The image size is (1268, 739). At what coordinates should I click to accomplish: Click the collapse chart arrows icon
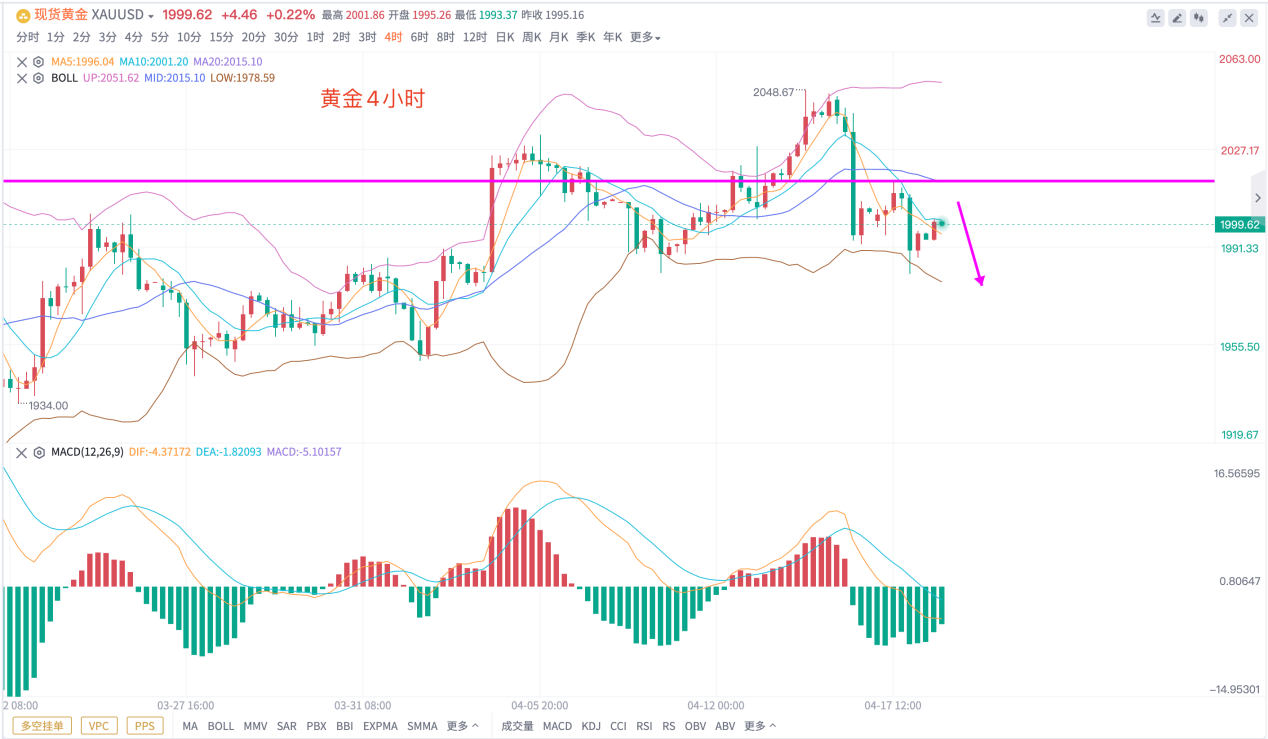click(x=1229, y=17)
